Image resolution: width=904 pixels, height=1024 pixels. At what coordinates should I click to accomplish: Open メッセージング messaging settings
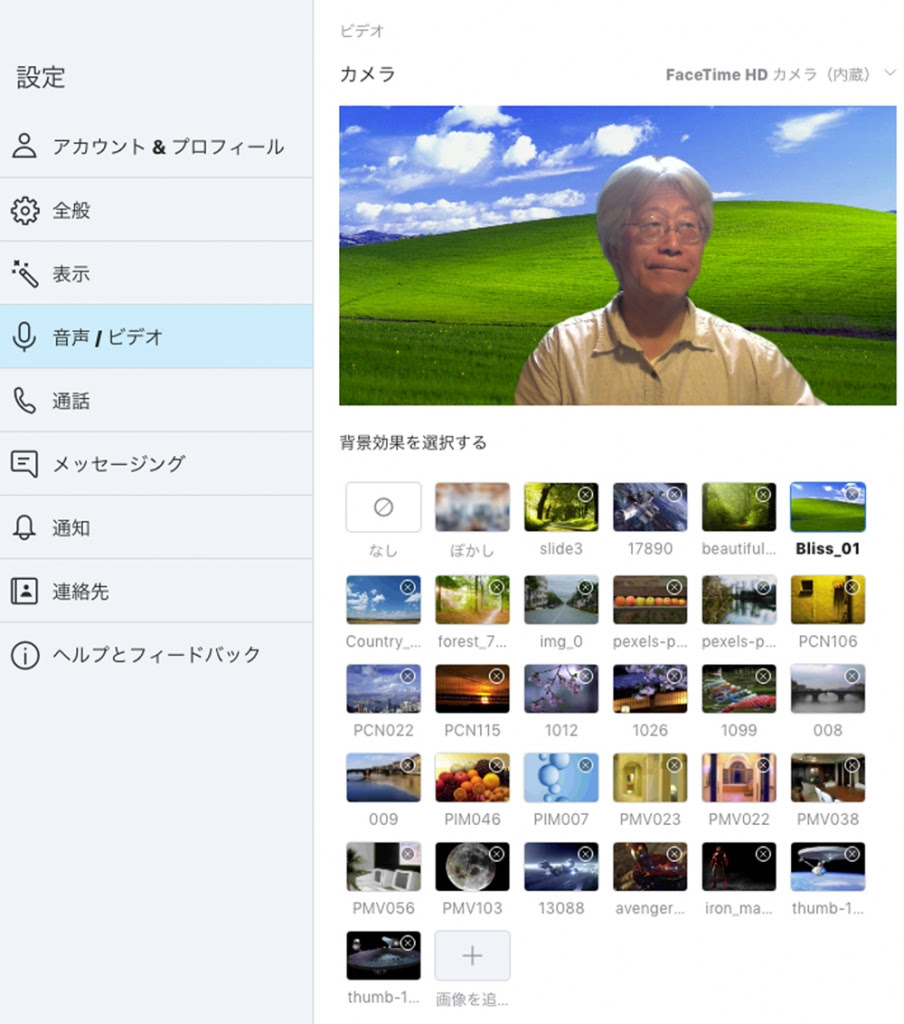(156, 464)
